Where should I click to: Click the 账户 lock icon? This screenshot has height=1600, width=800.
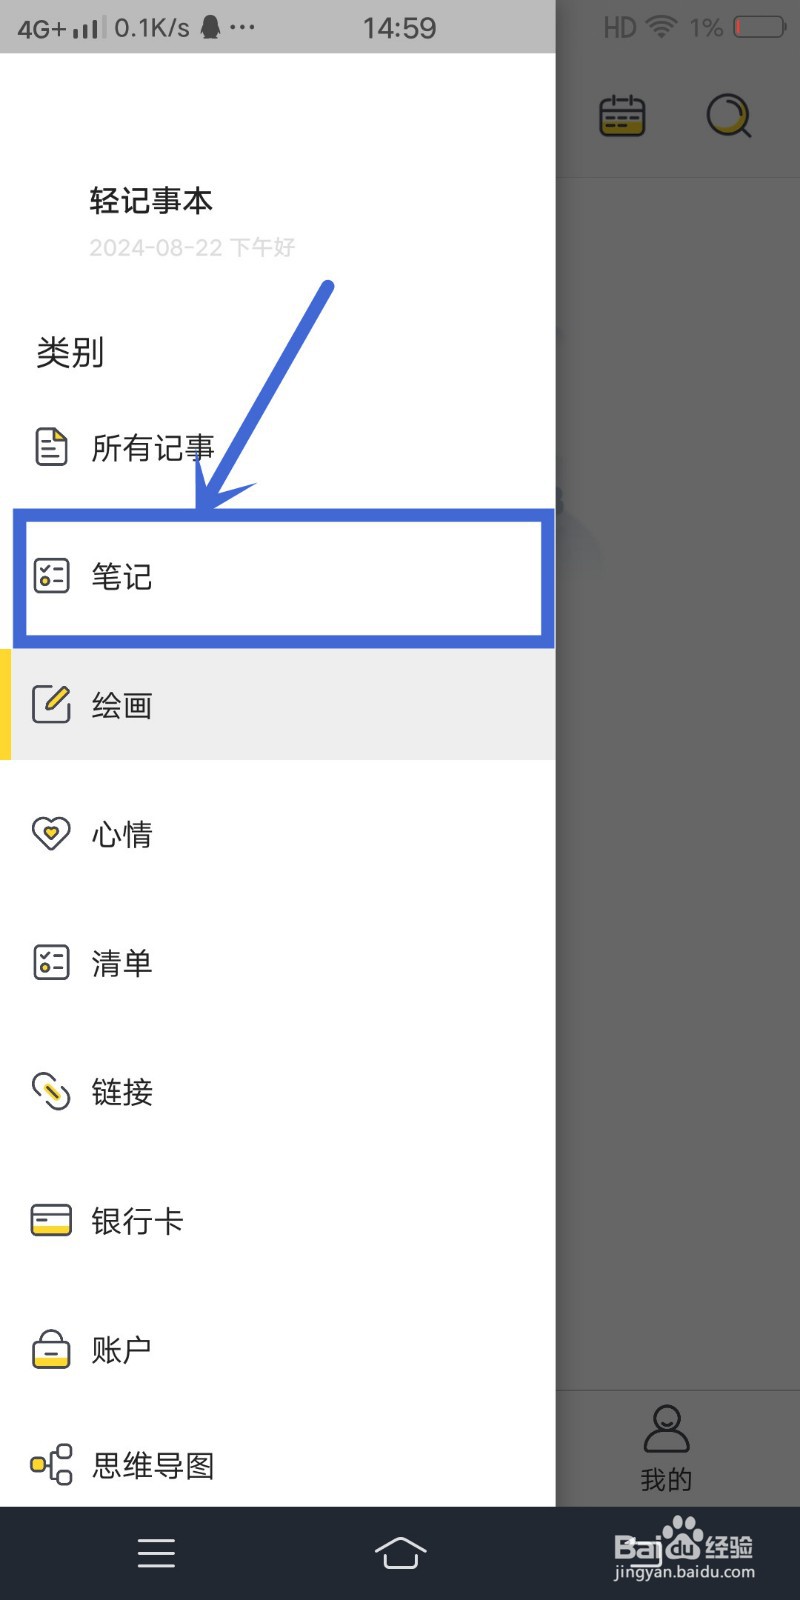[x=51, y=1348]
